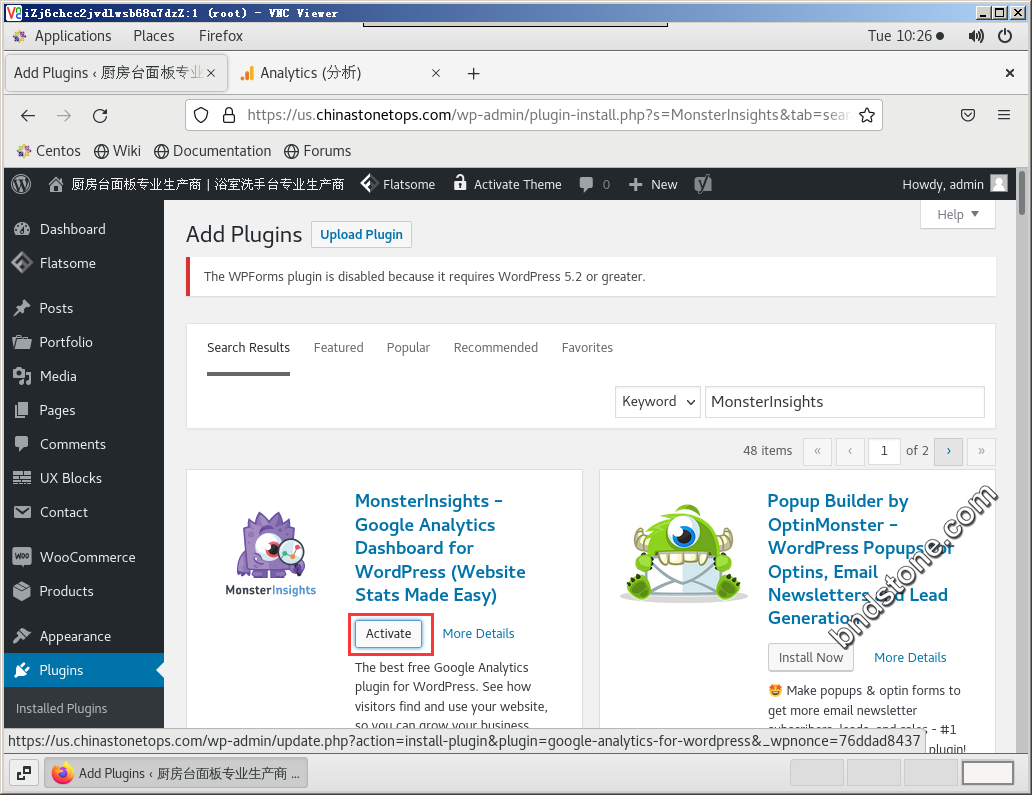Open the Centos bookmark
The height and width of the screenshot is (795, 1032).
click(x=48, y=151)
